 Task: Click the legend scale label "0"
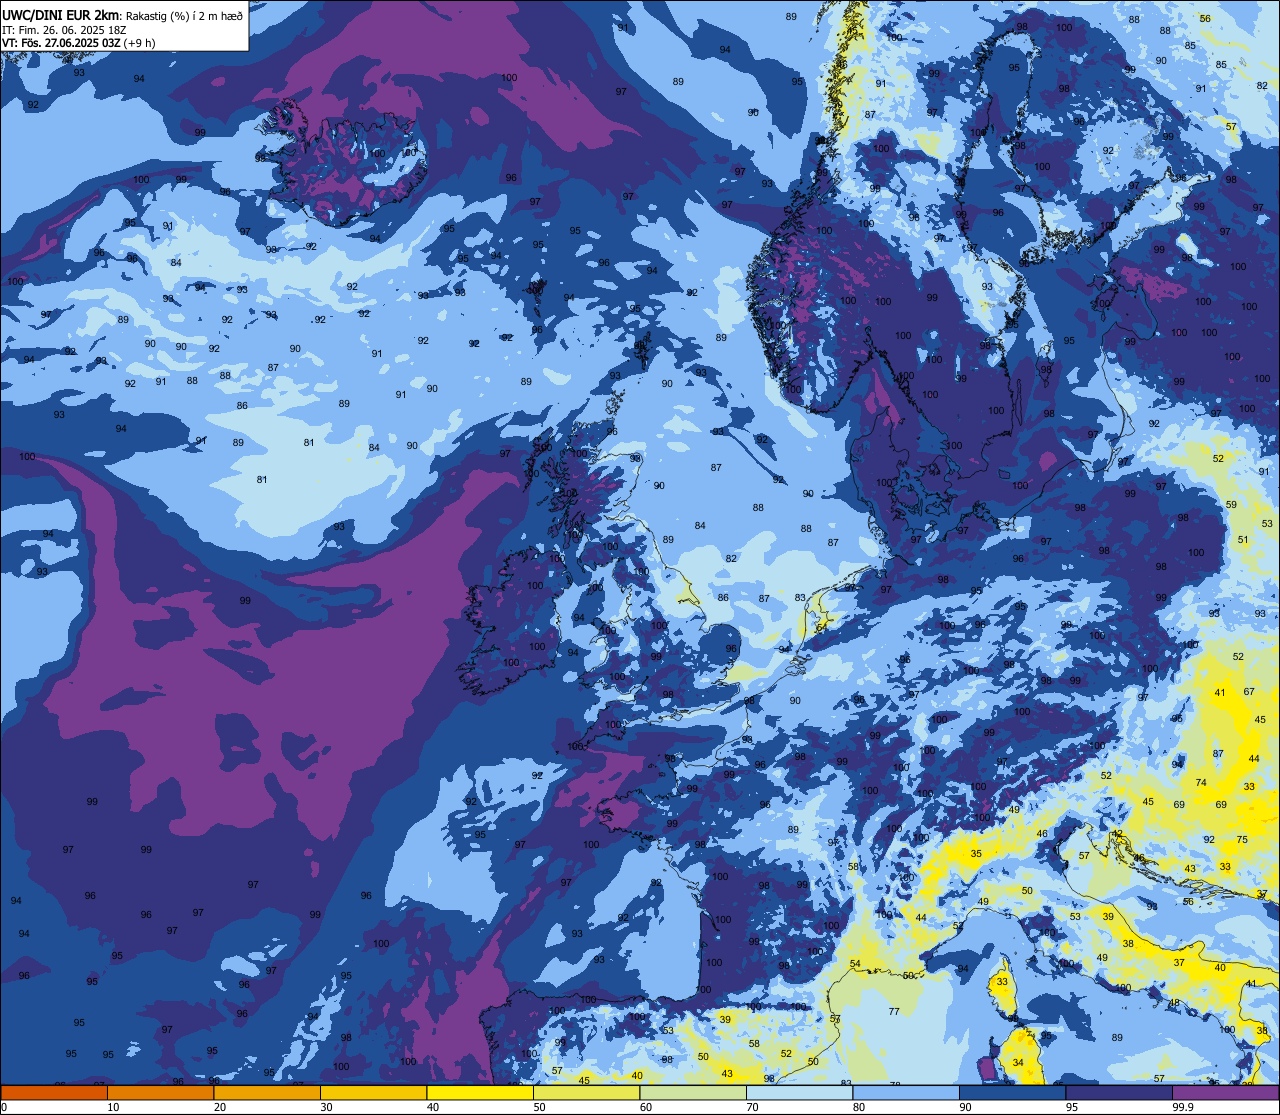(x=4, y=1107)
